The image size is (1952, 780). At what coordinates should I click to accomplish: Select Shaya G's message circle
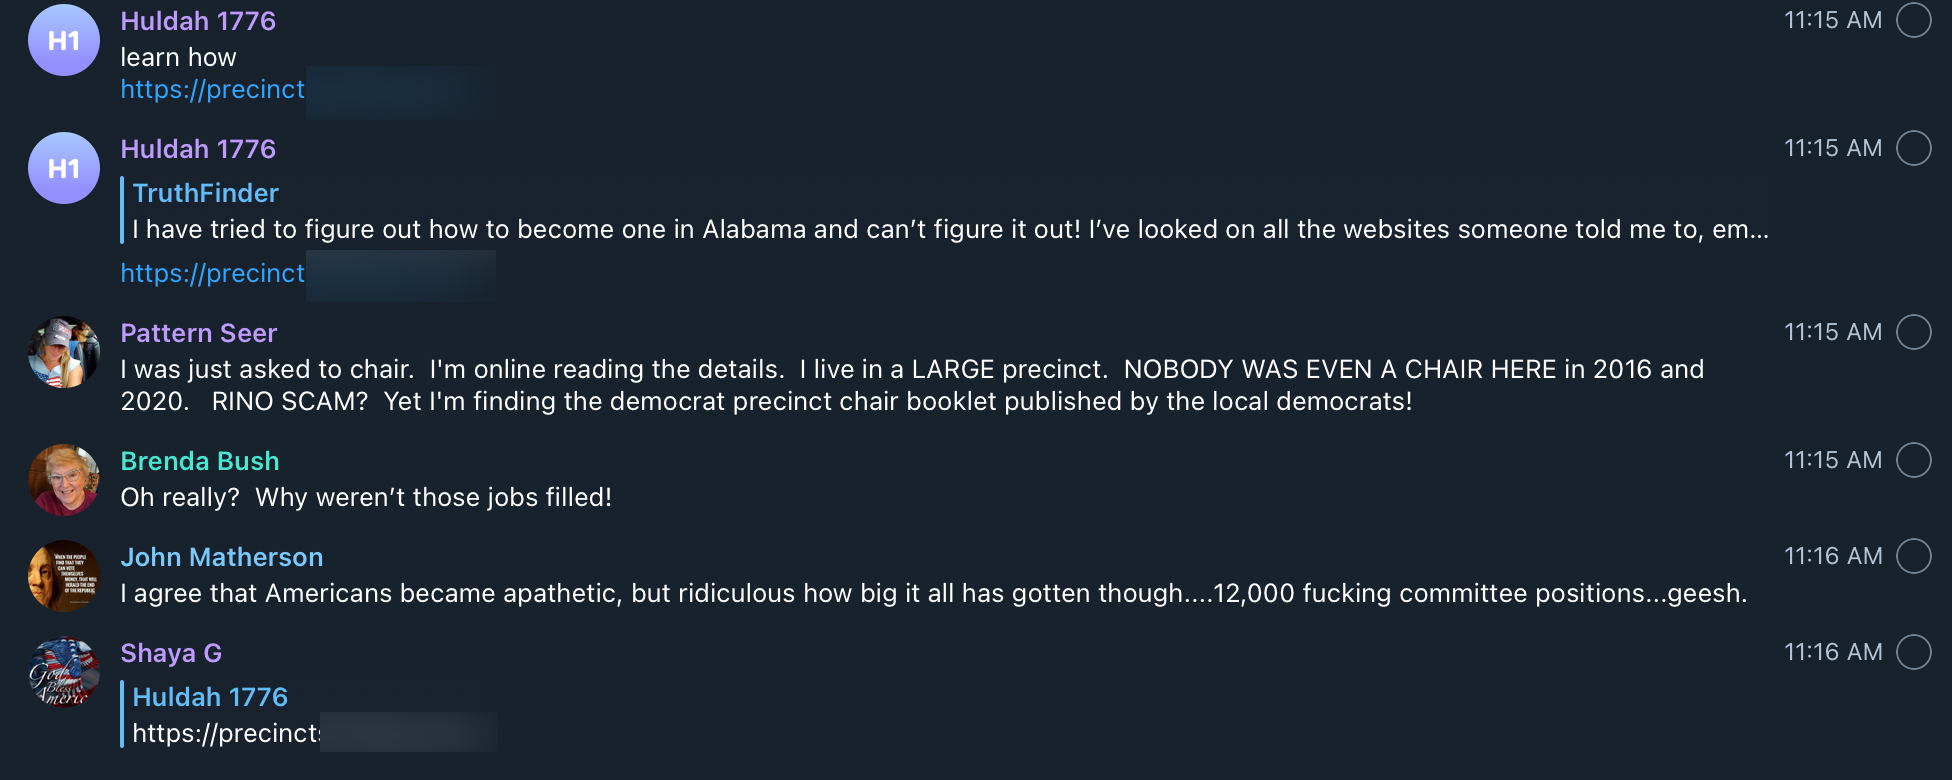1913,652
